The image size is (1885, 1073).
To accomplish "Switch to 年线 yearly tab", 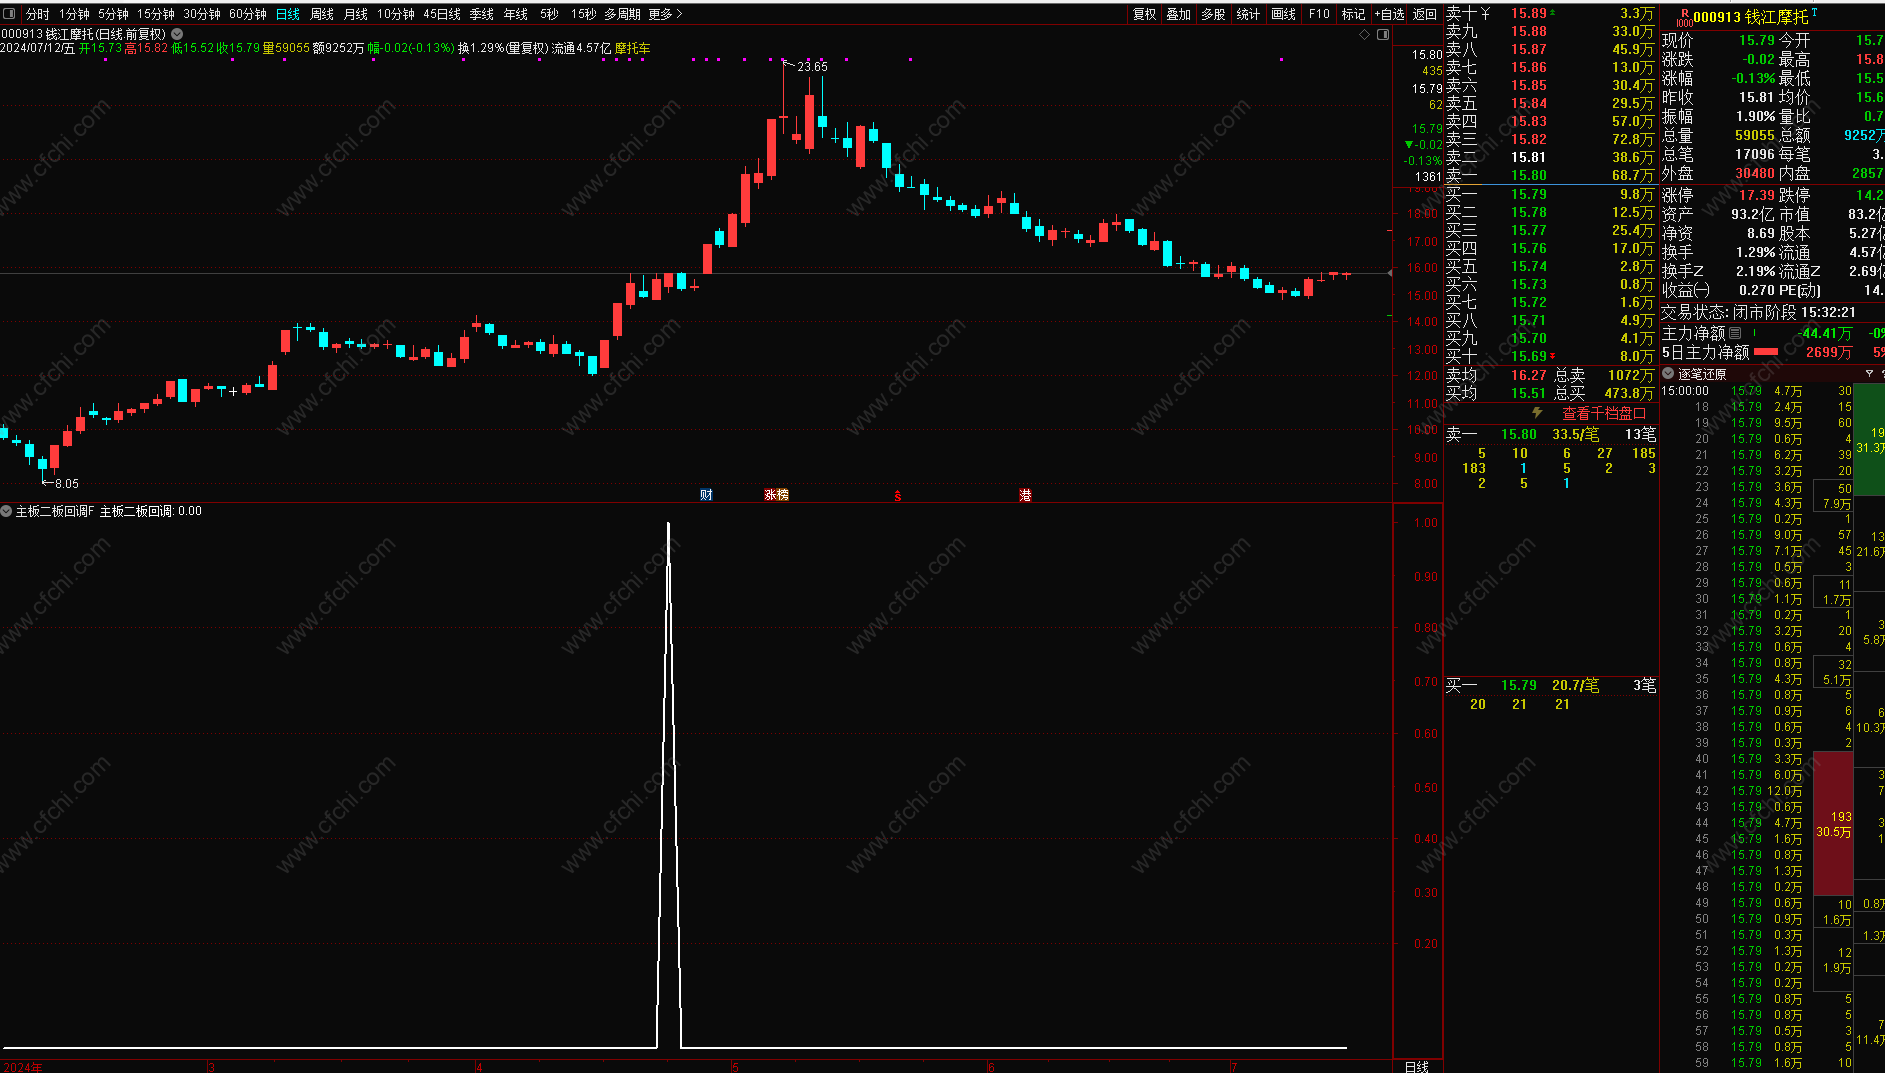I will [516, 14].
